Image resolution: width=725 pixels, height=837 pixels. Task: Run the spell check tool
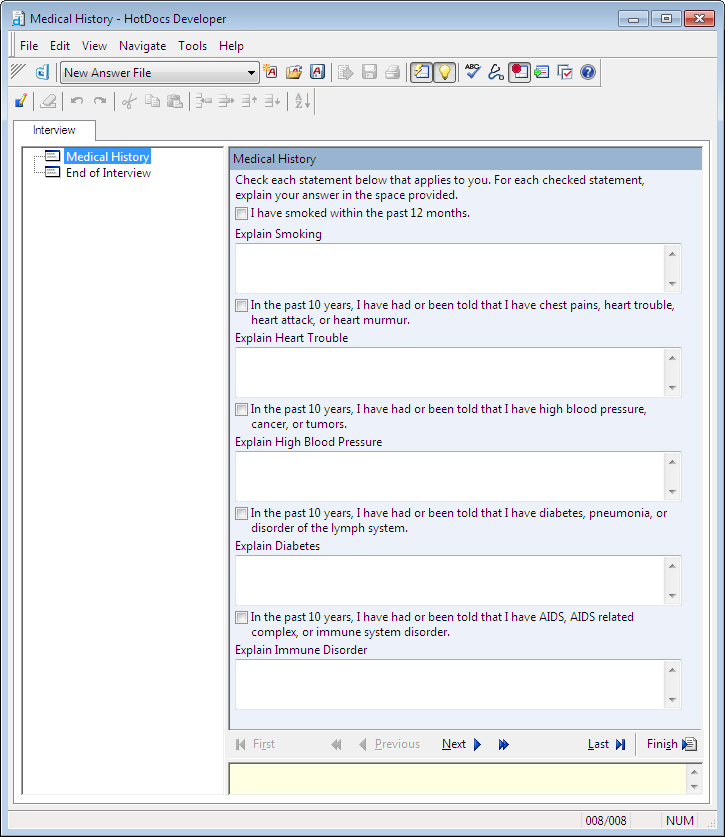pos(472,72)
